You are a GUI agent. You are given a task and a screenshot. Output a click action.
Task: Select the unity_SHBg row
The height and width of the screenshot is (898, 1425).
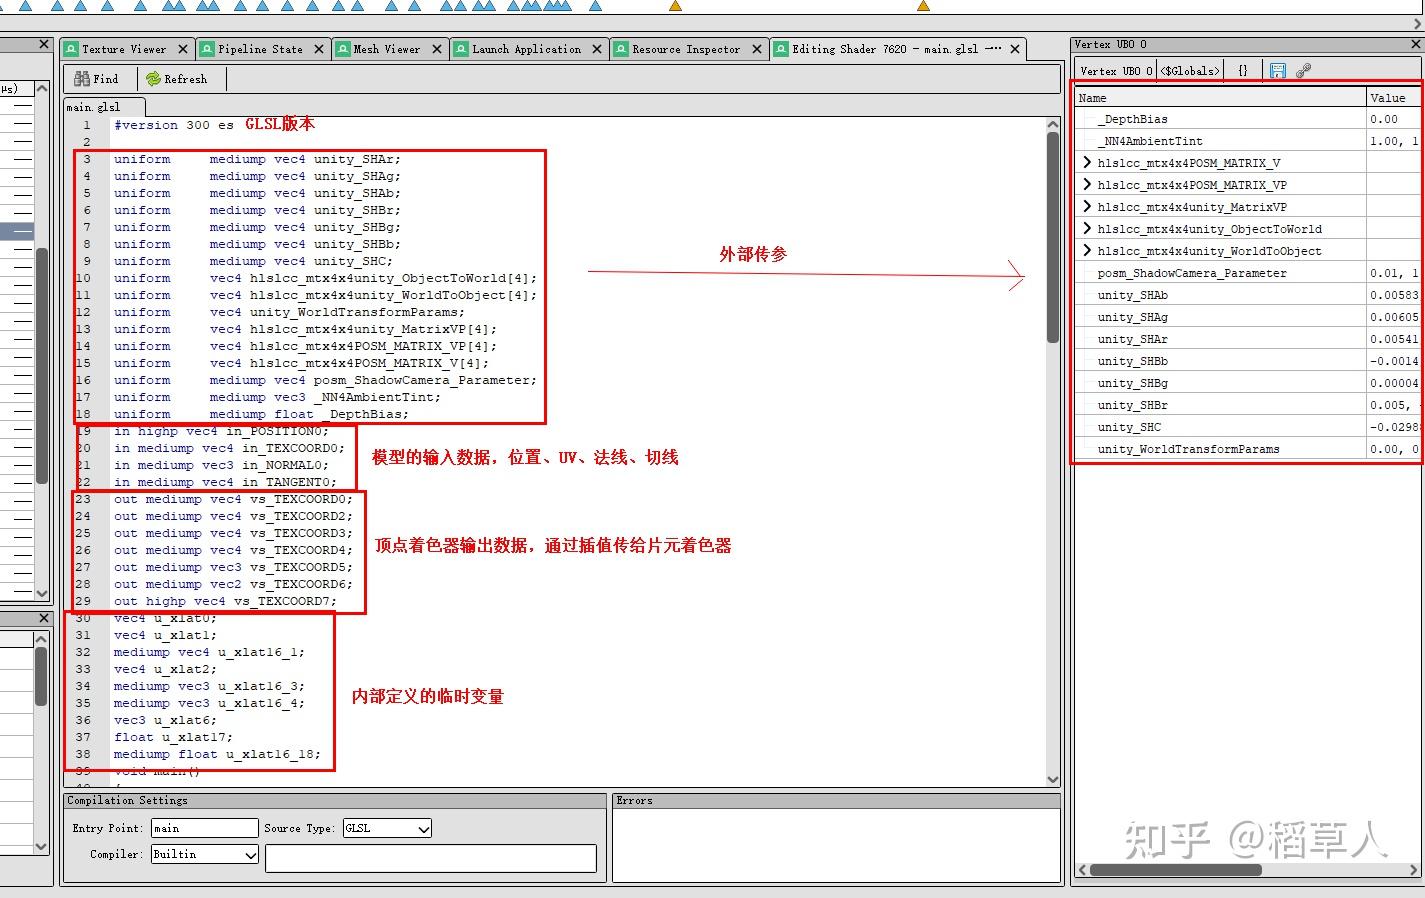click(x=1247, y=383)
